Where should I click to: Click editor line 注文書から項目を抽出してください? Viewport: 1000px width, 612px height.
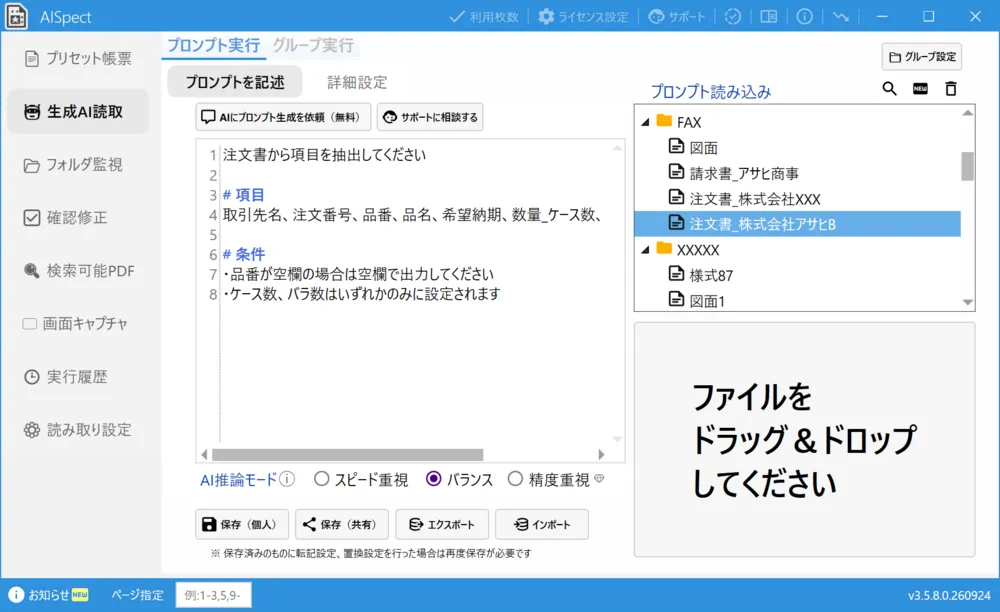pyautogui.click(x=325, y=155)
